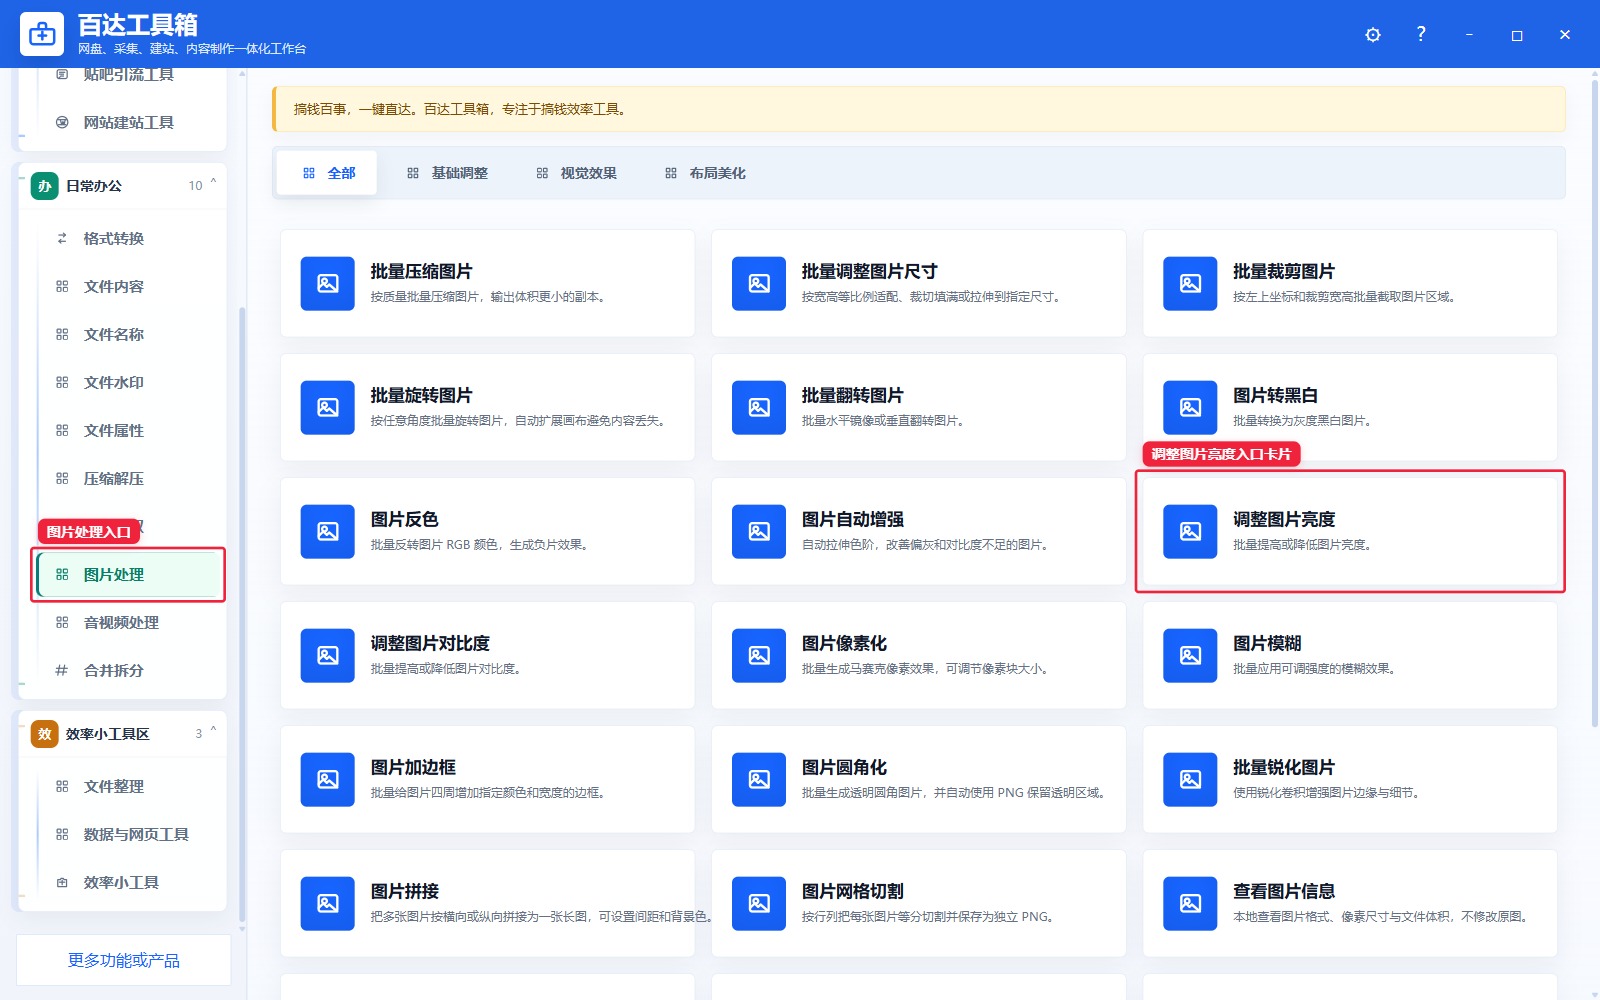Viewport: 1600px width, 1000px height.
Task: Open the 图片模糊 tool title
Action: pyautogui.click(x=1267, y=644)
